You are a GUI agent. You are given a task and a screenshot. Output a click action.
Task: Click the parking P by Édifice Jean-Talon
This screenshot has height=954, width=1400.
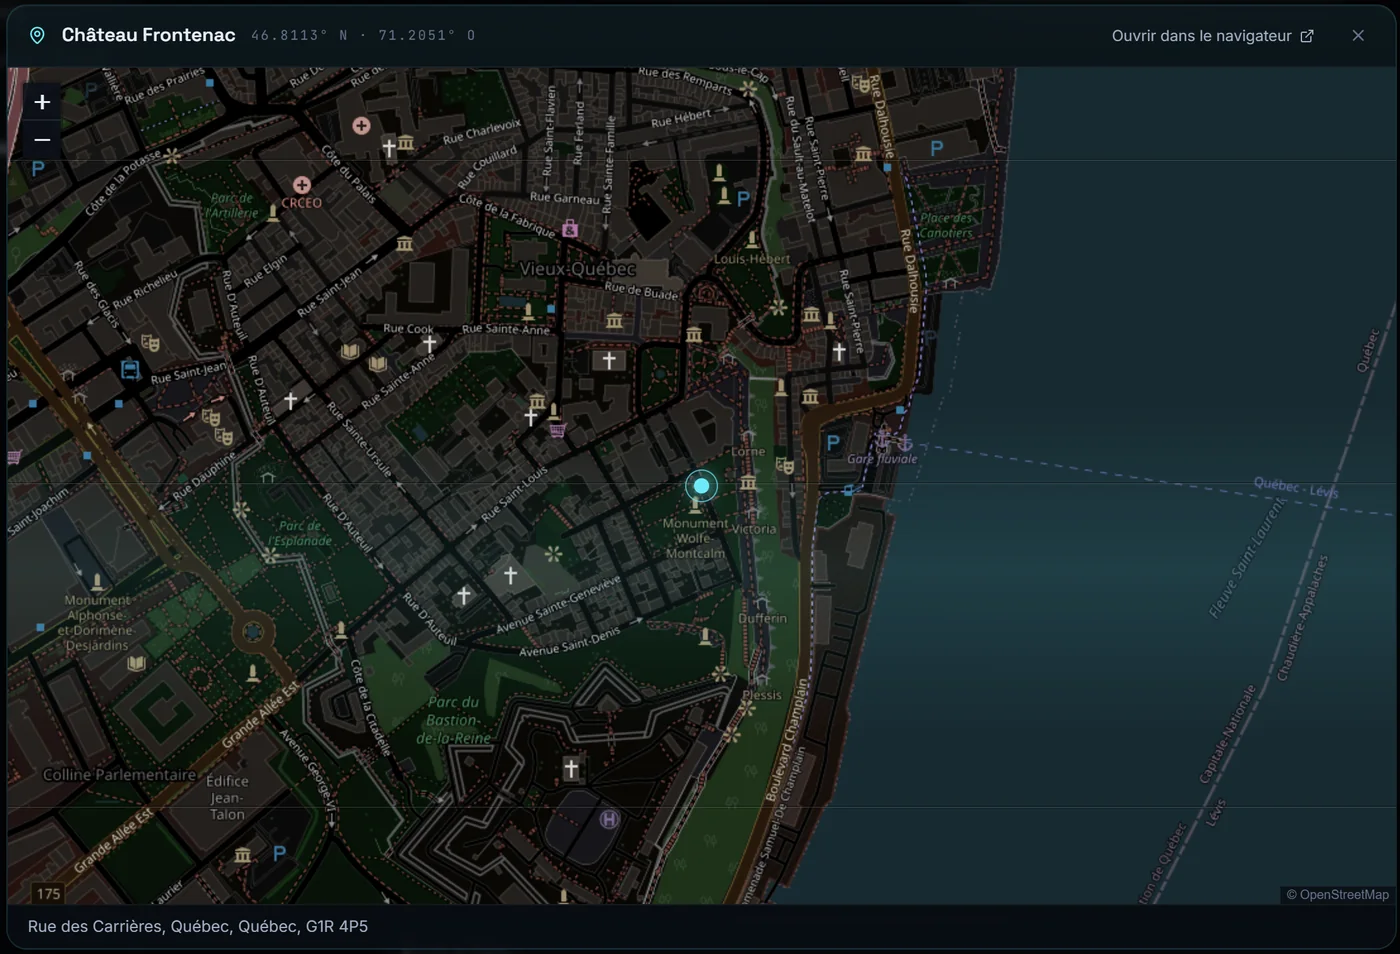tap(279, 854)
